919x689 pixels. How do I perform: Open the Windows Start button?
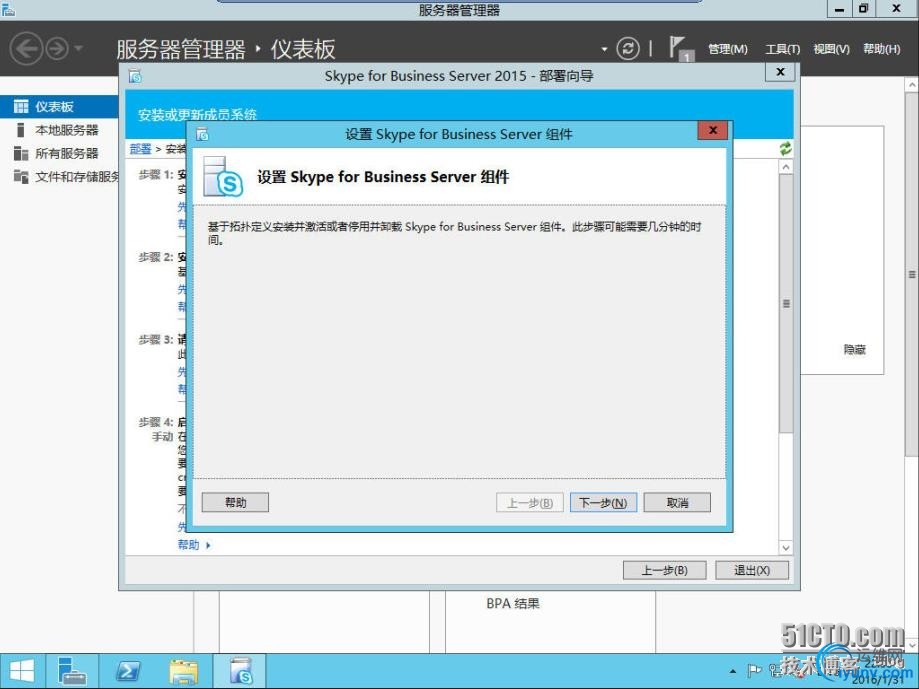pyautogui.click(x=22, y=671)
